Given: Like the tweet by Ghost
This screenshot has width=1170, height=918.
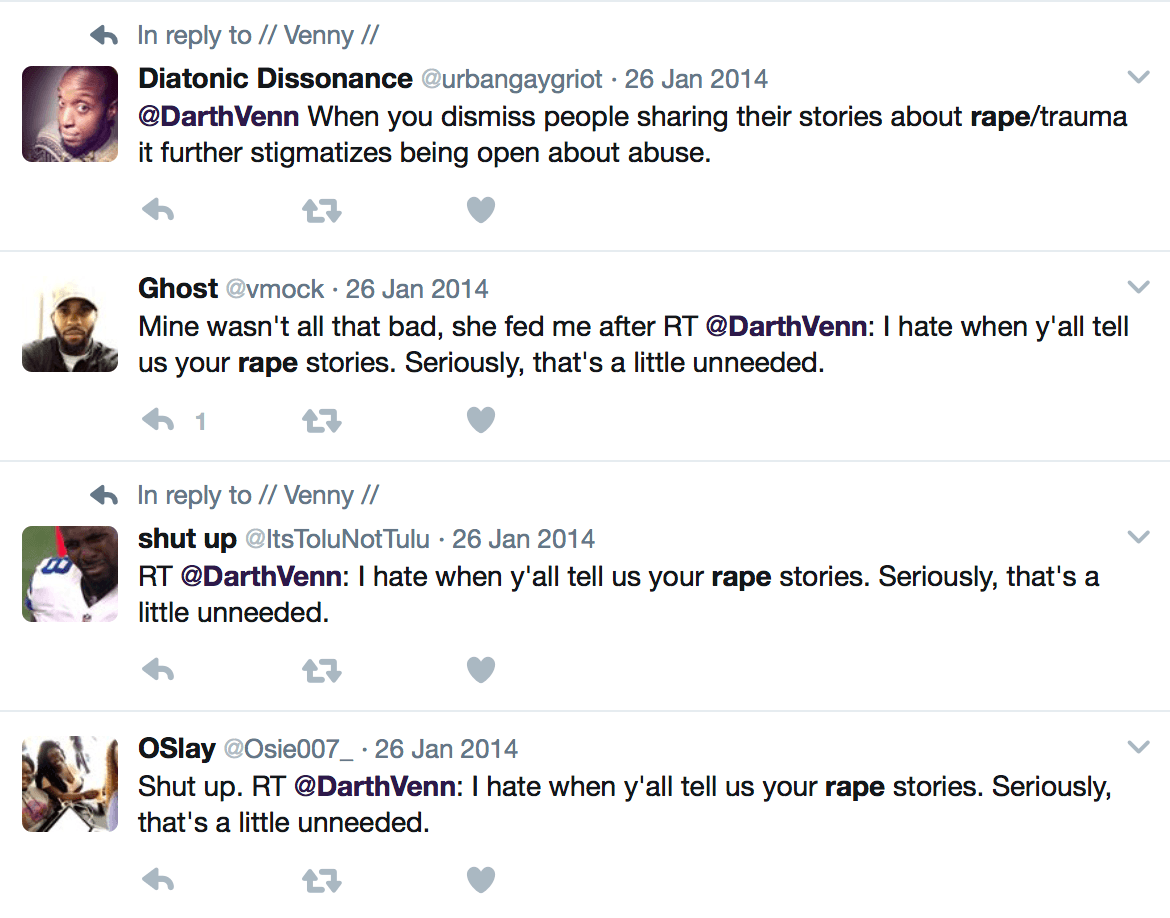Looking at the screenshot, I should 481,421.
